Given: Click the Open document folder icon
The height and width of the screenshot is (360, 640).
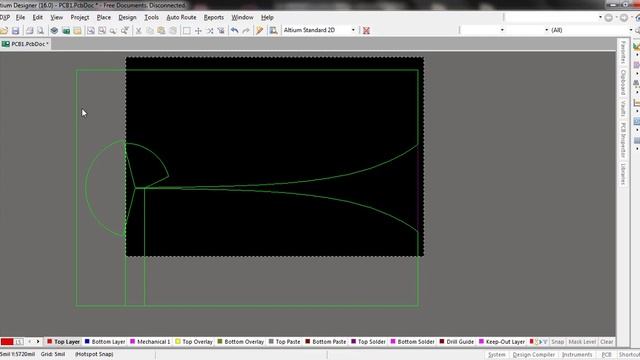Looking at the screenshot, I should click(4, 31).
